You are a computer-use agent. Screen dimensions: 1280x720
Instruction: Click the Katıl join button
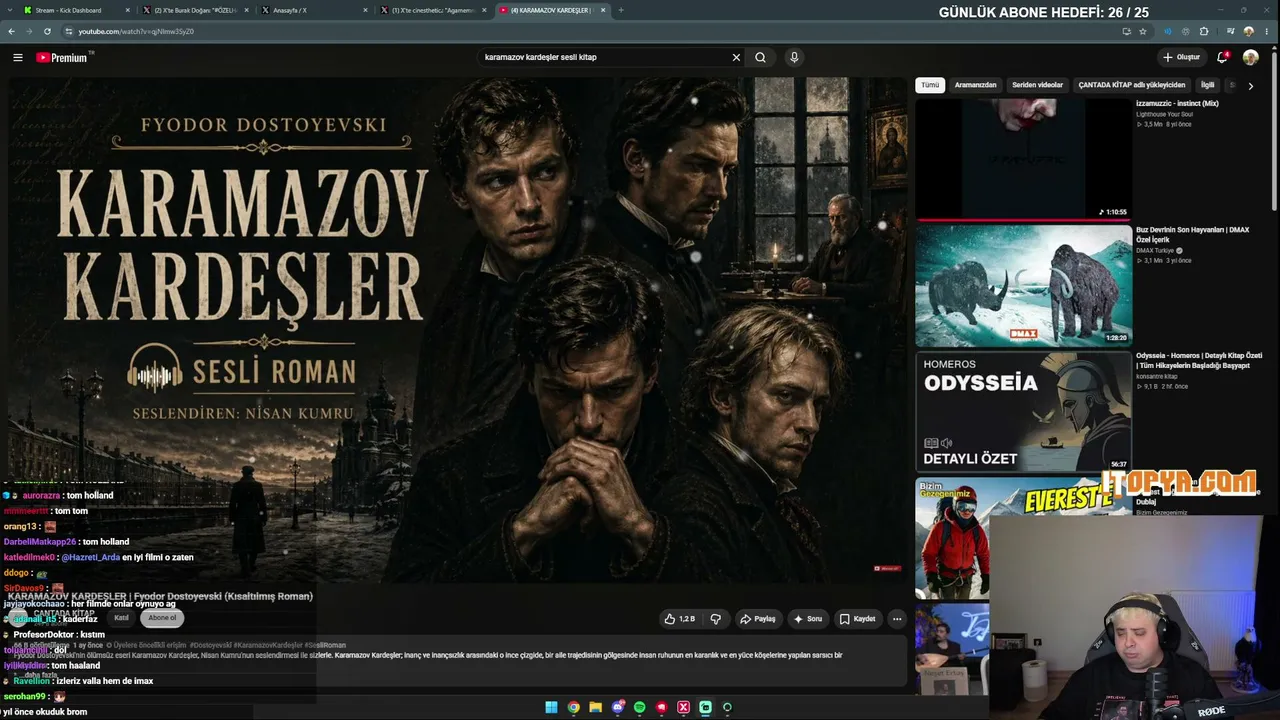click(x=121, y=618)
